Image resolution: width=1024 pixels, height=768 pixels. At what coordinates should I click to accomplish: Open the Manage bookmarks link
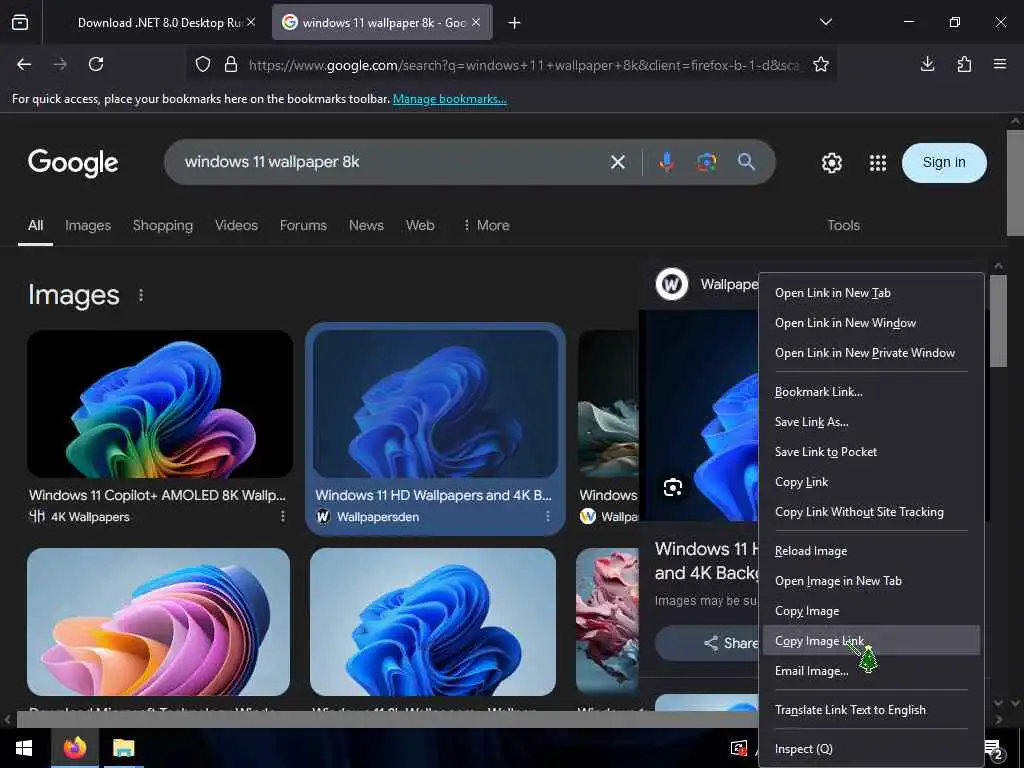pyautogui.click(x=449, y=99)
